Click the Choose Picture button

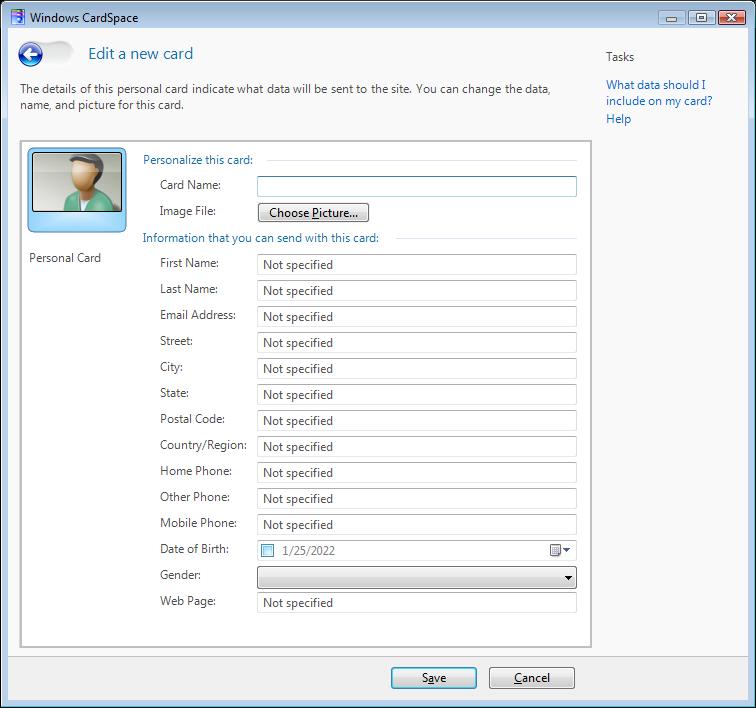[x=313, y=213]
